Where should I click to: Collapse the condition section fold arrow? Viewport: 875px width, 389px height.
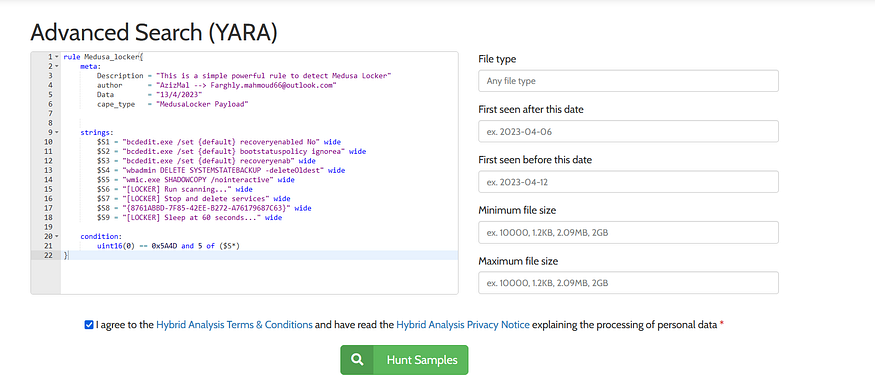coord(57,237)
